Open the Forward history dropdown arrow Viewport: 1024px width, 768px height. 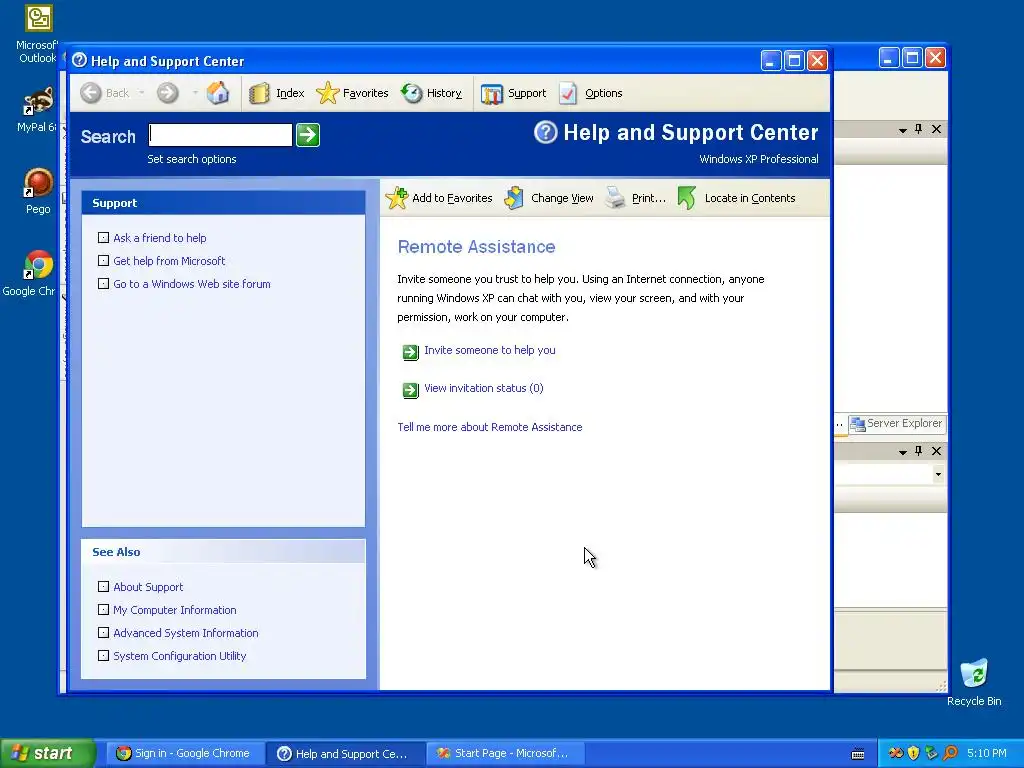(x=195, y=93)
